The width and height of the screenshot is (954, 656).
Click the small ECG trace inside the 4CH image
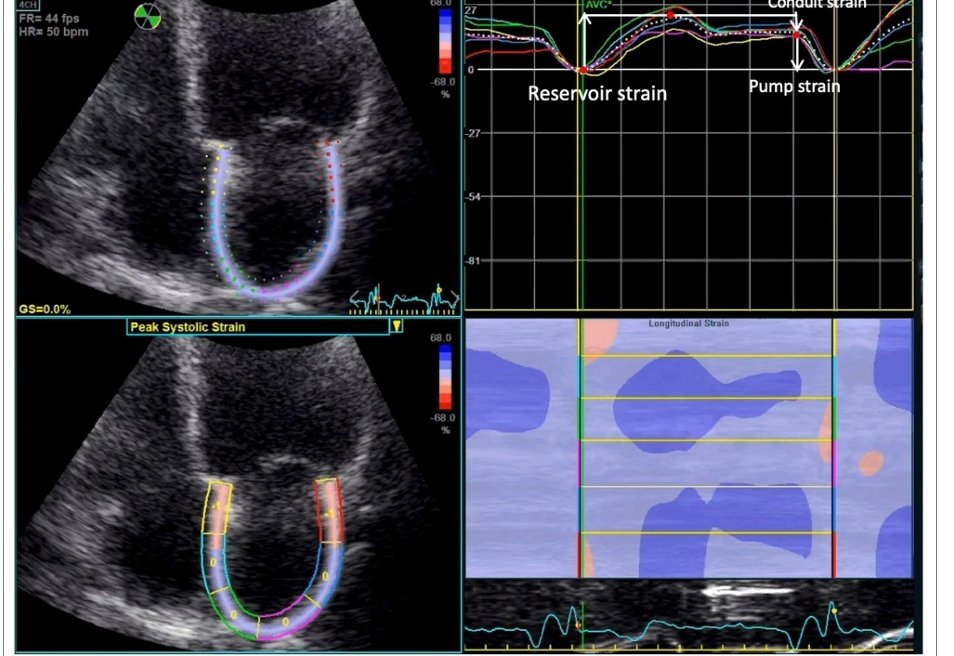pos(404,298)
